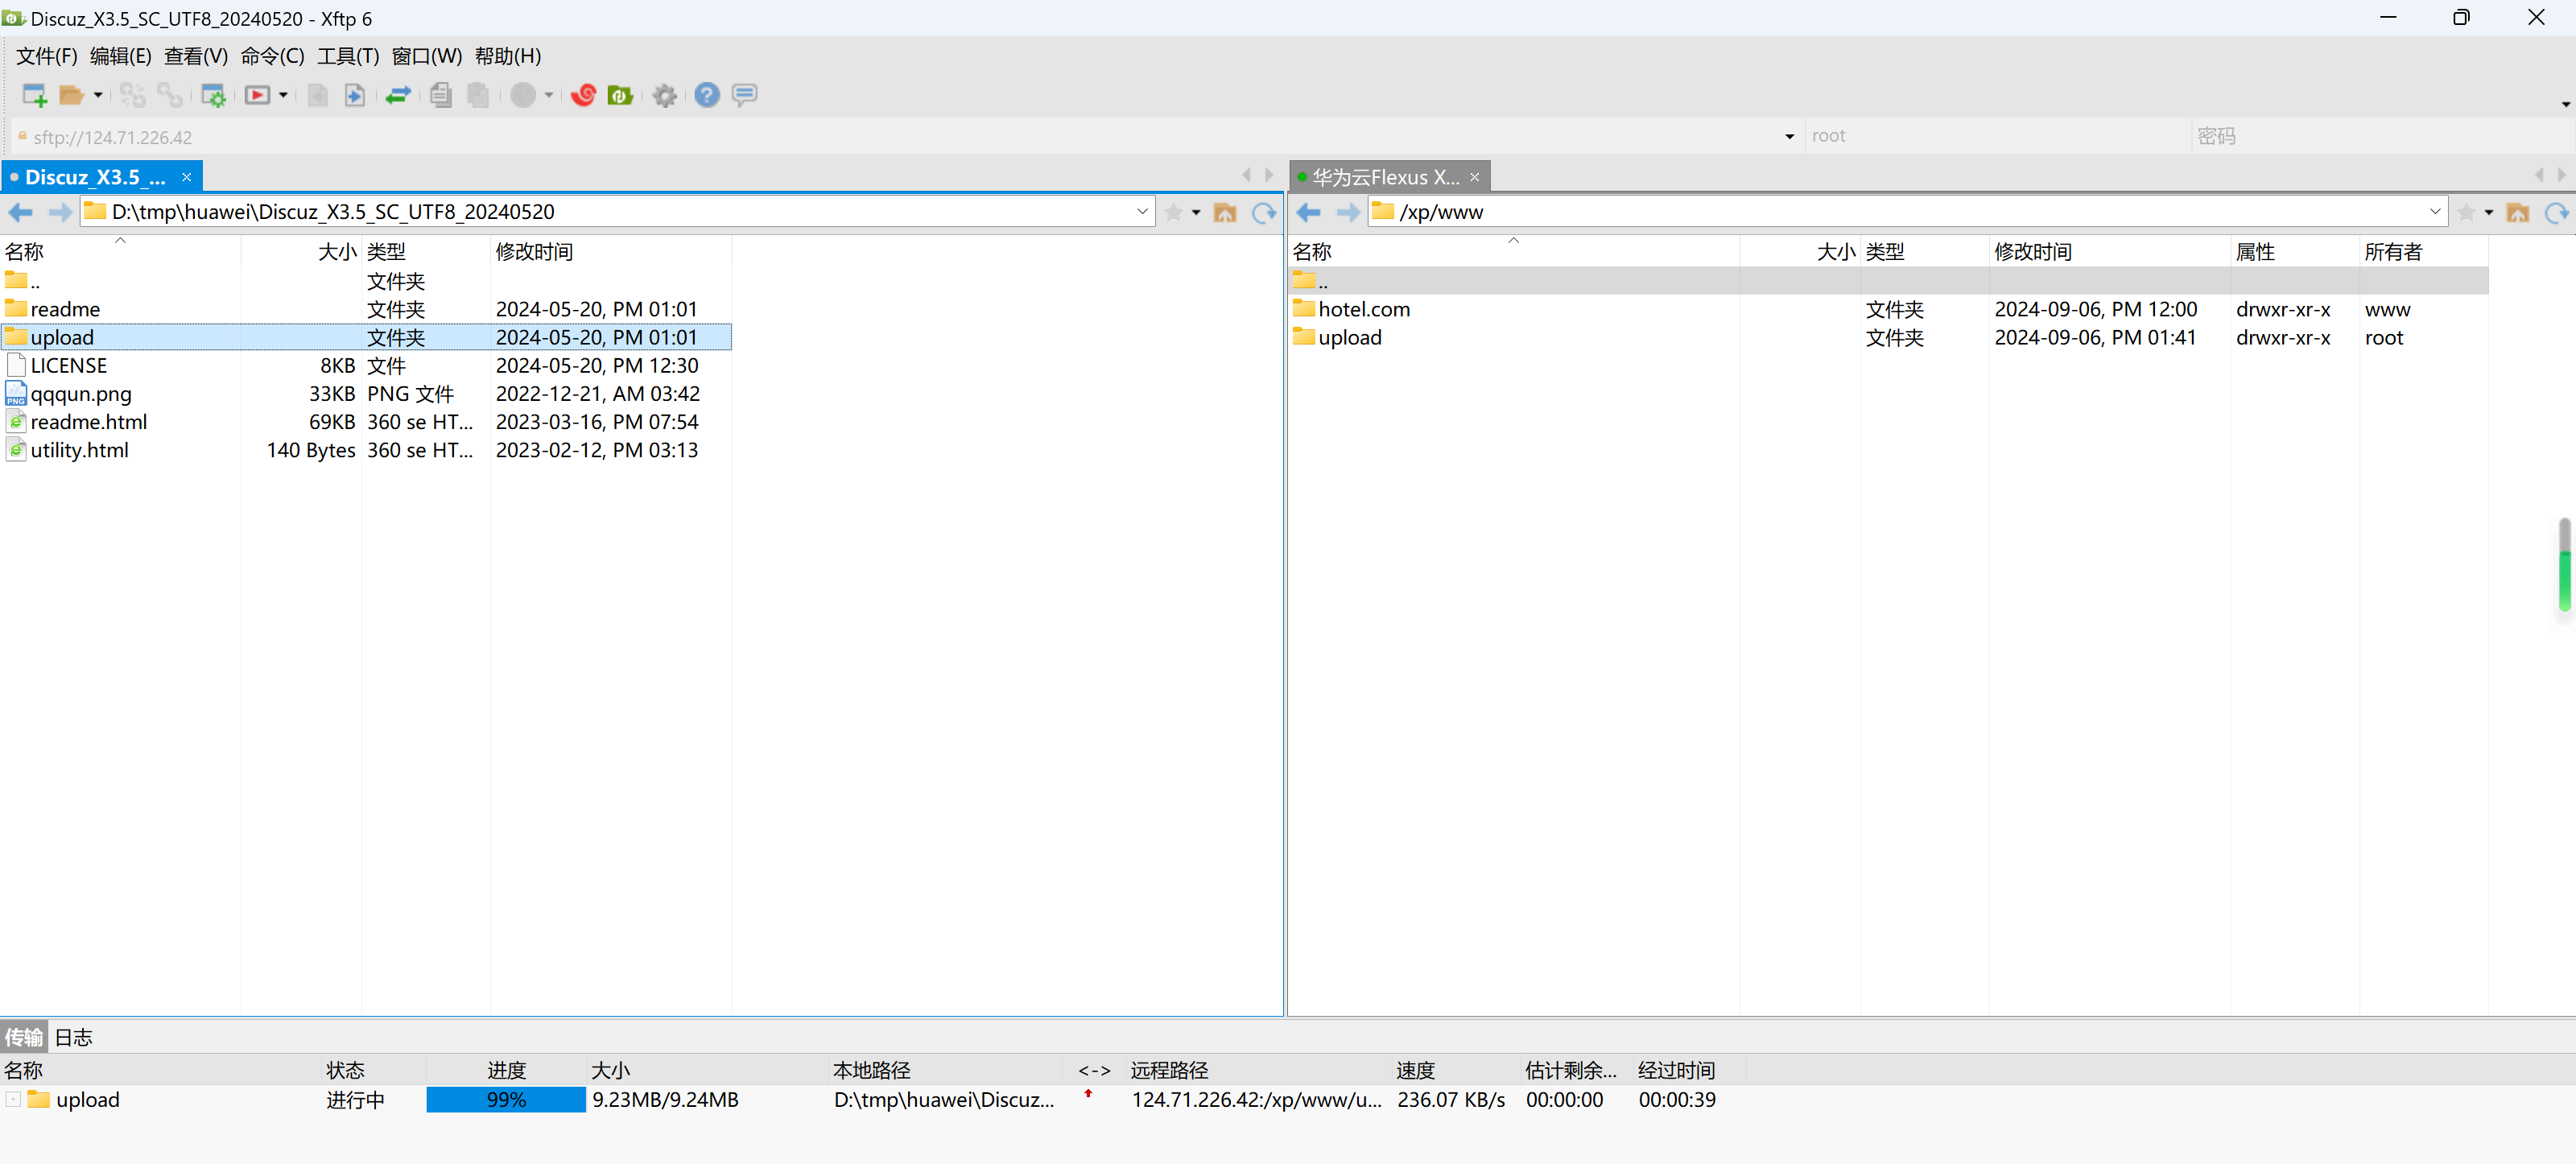Open the 工具(T) menu

click(348, 56)
